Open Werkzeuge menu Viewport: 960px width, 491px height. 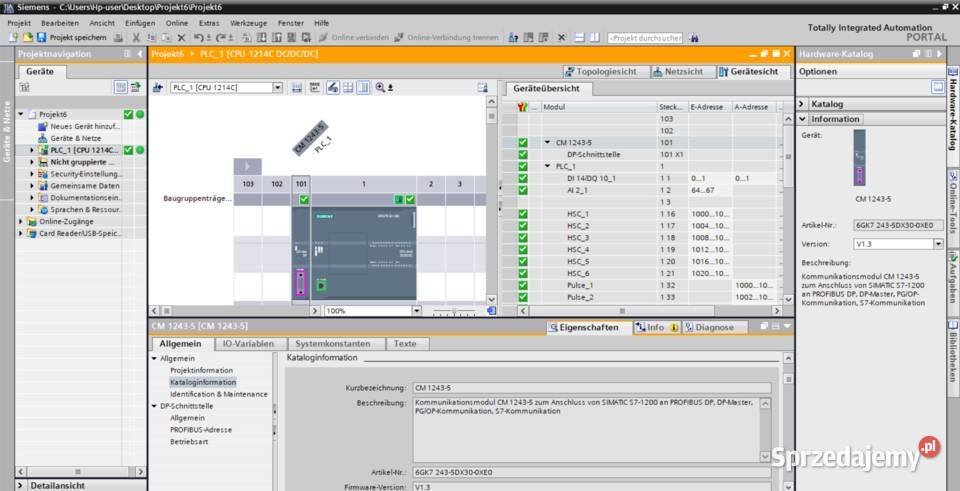[x=249, y=23]
